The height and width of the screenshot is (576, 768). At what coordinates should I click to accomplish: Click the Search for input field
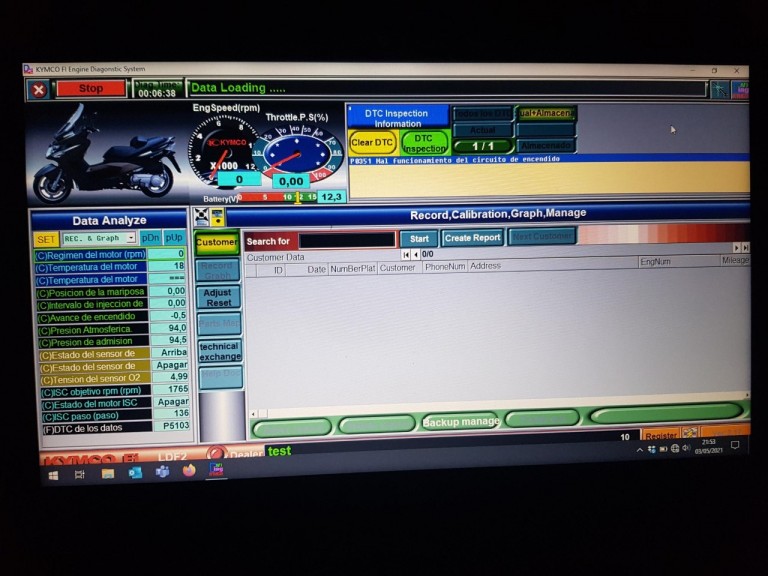(347, 240)
